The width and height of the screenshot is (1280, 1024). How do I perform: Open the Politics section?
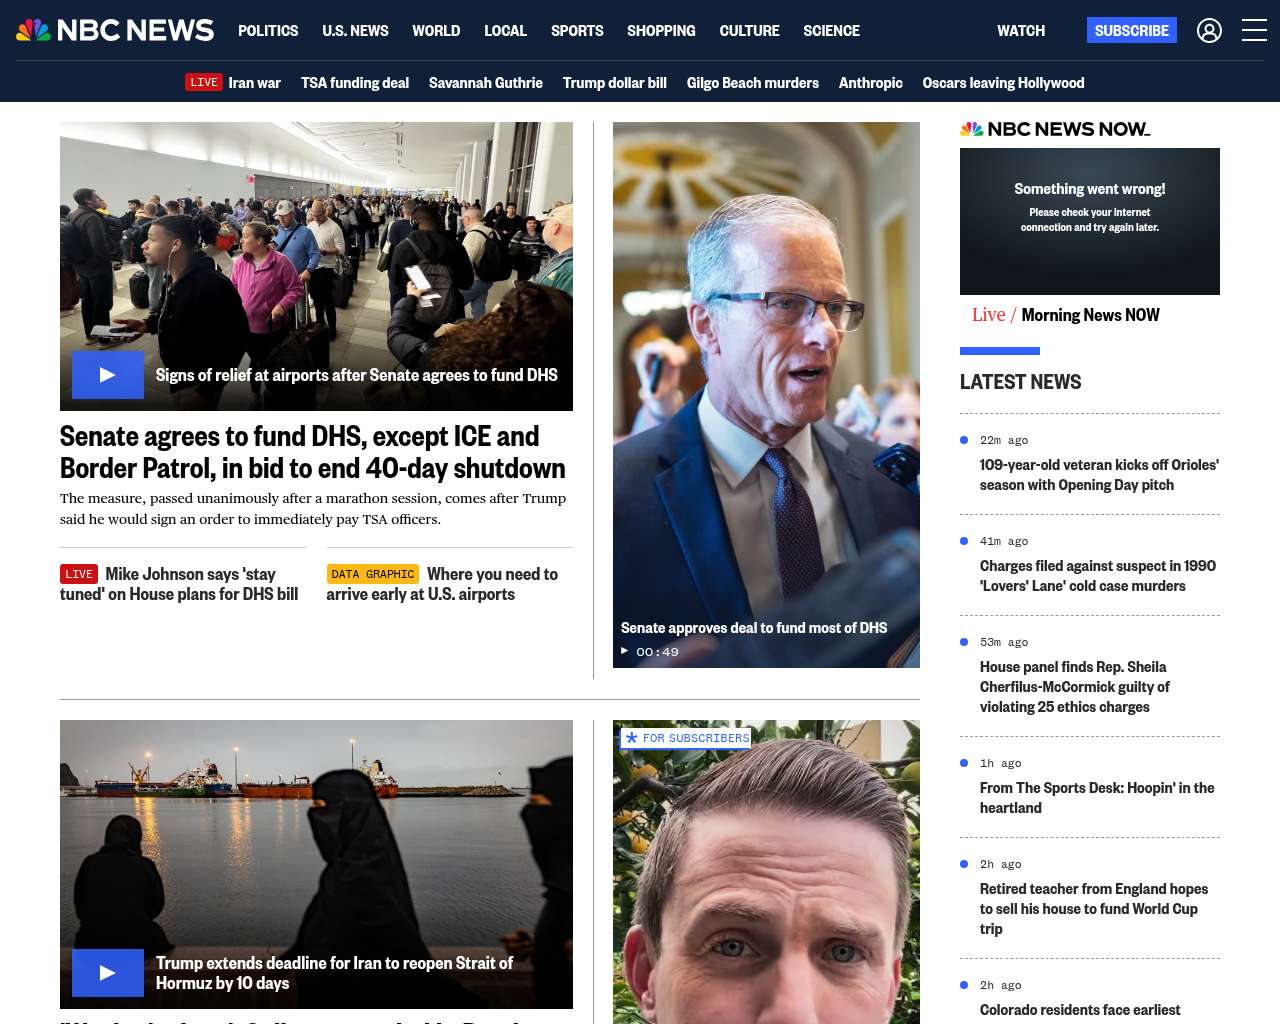tap(268, 31)
